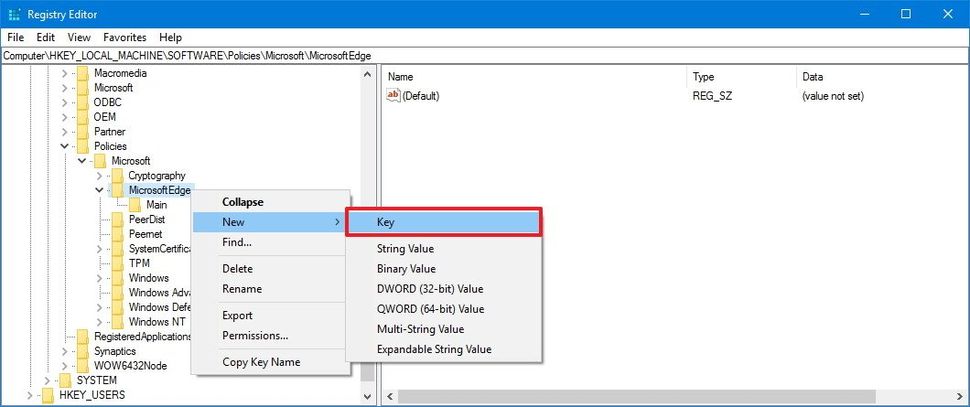Click the Main subkey folder icon

tap(135, 205)
